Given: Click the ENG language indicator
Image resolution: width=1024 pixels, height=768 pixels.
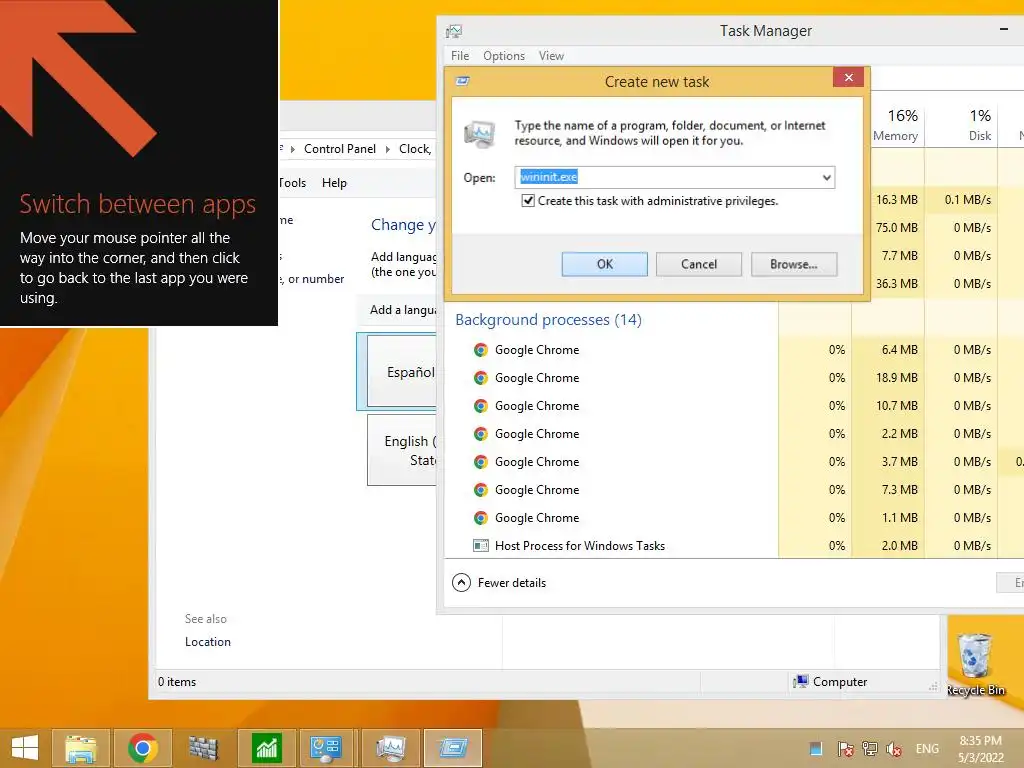Looking at the screenshot, I should [927, 748].
